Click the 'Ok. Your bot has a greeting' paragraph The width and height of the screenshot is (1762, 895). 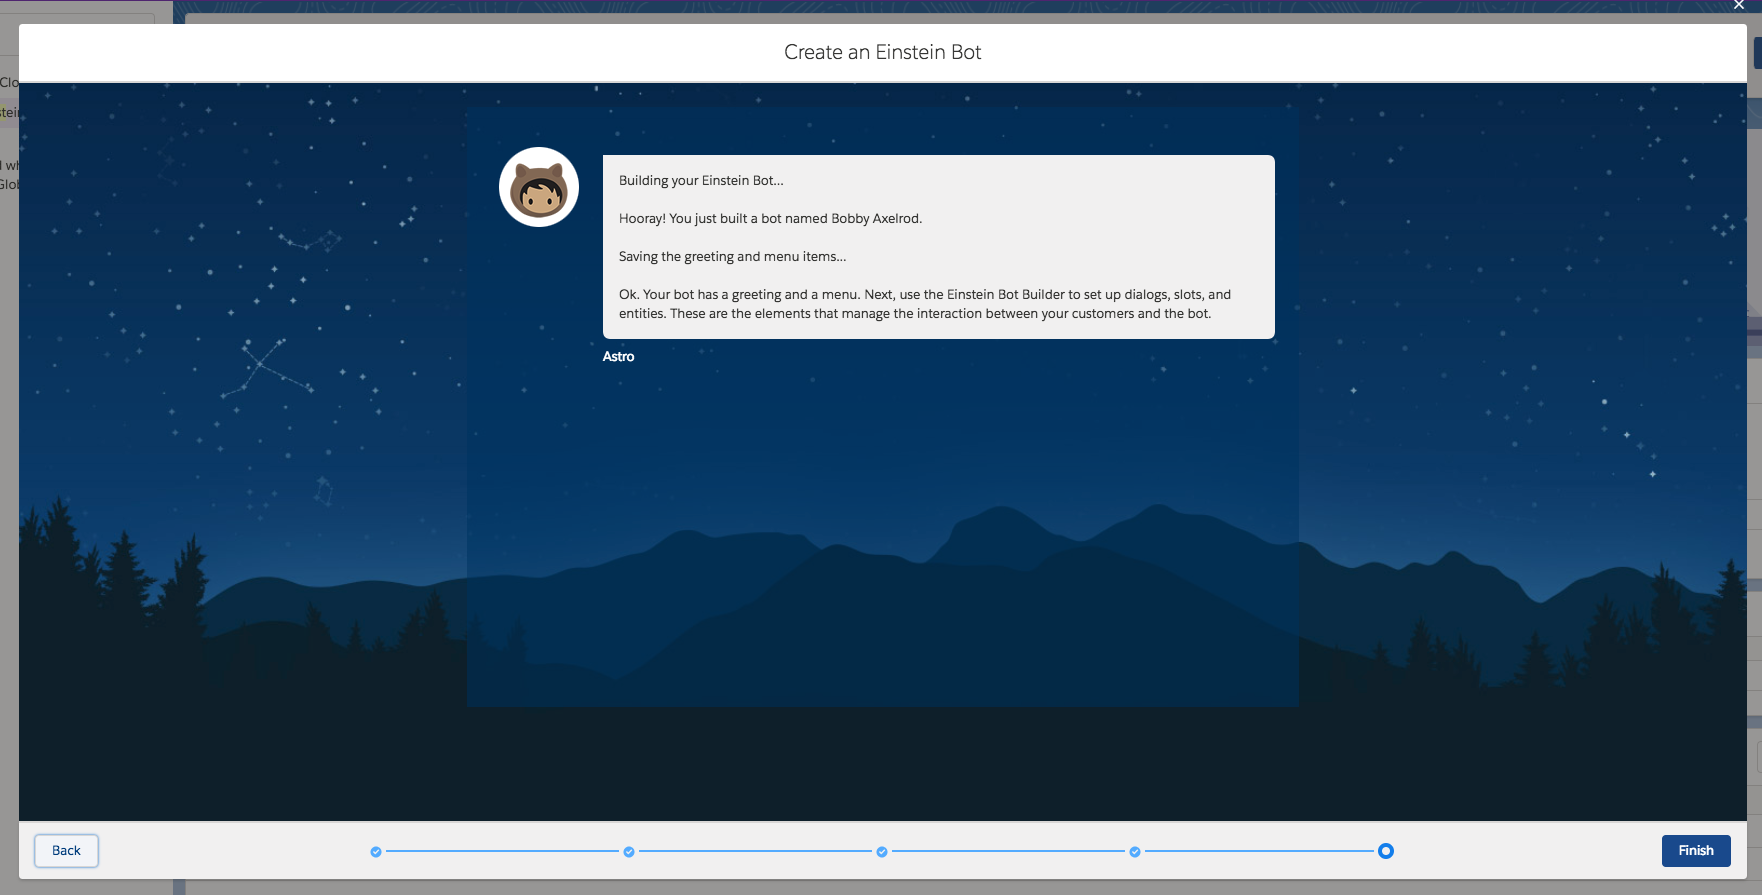tap(925, 304)
